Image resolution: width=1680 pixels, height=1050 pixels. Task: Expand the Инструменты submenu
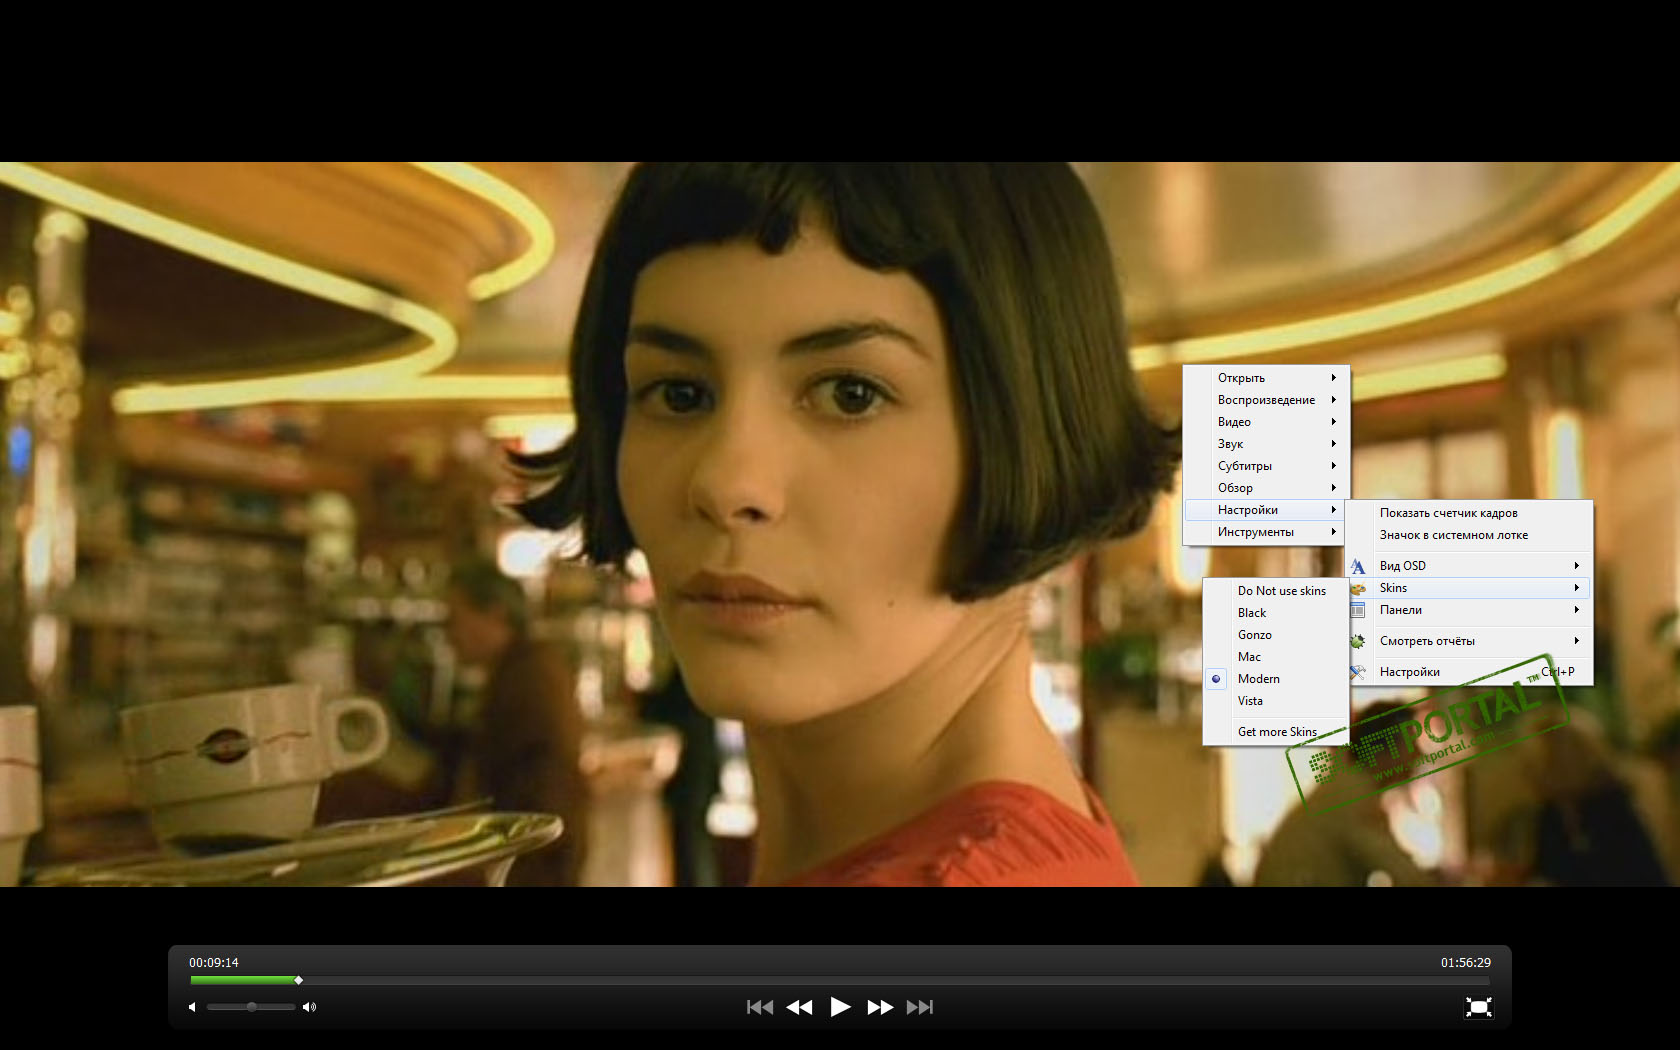click(x=1266, y=532)
